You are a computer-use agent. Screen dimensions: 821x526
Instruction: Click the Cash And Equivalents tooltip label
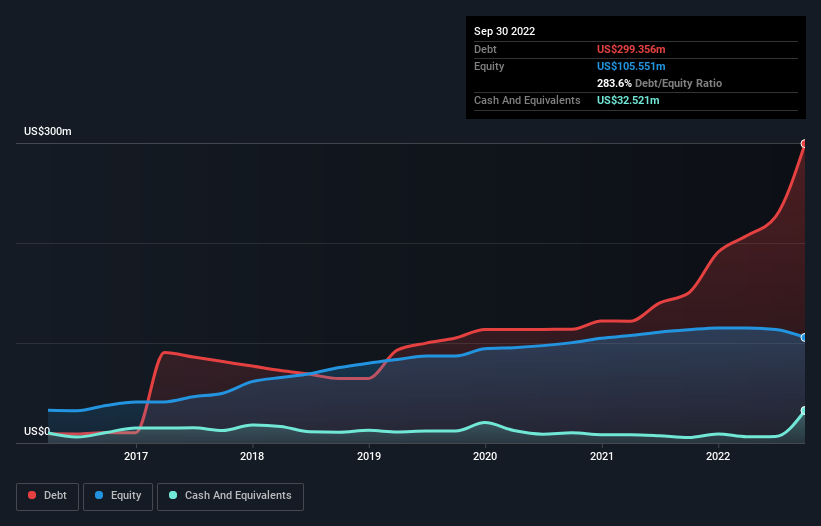pos(527,100)
